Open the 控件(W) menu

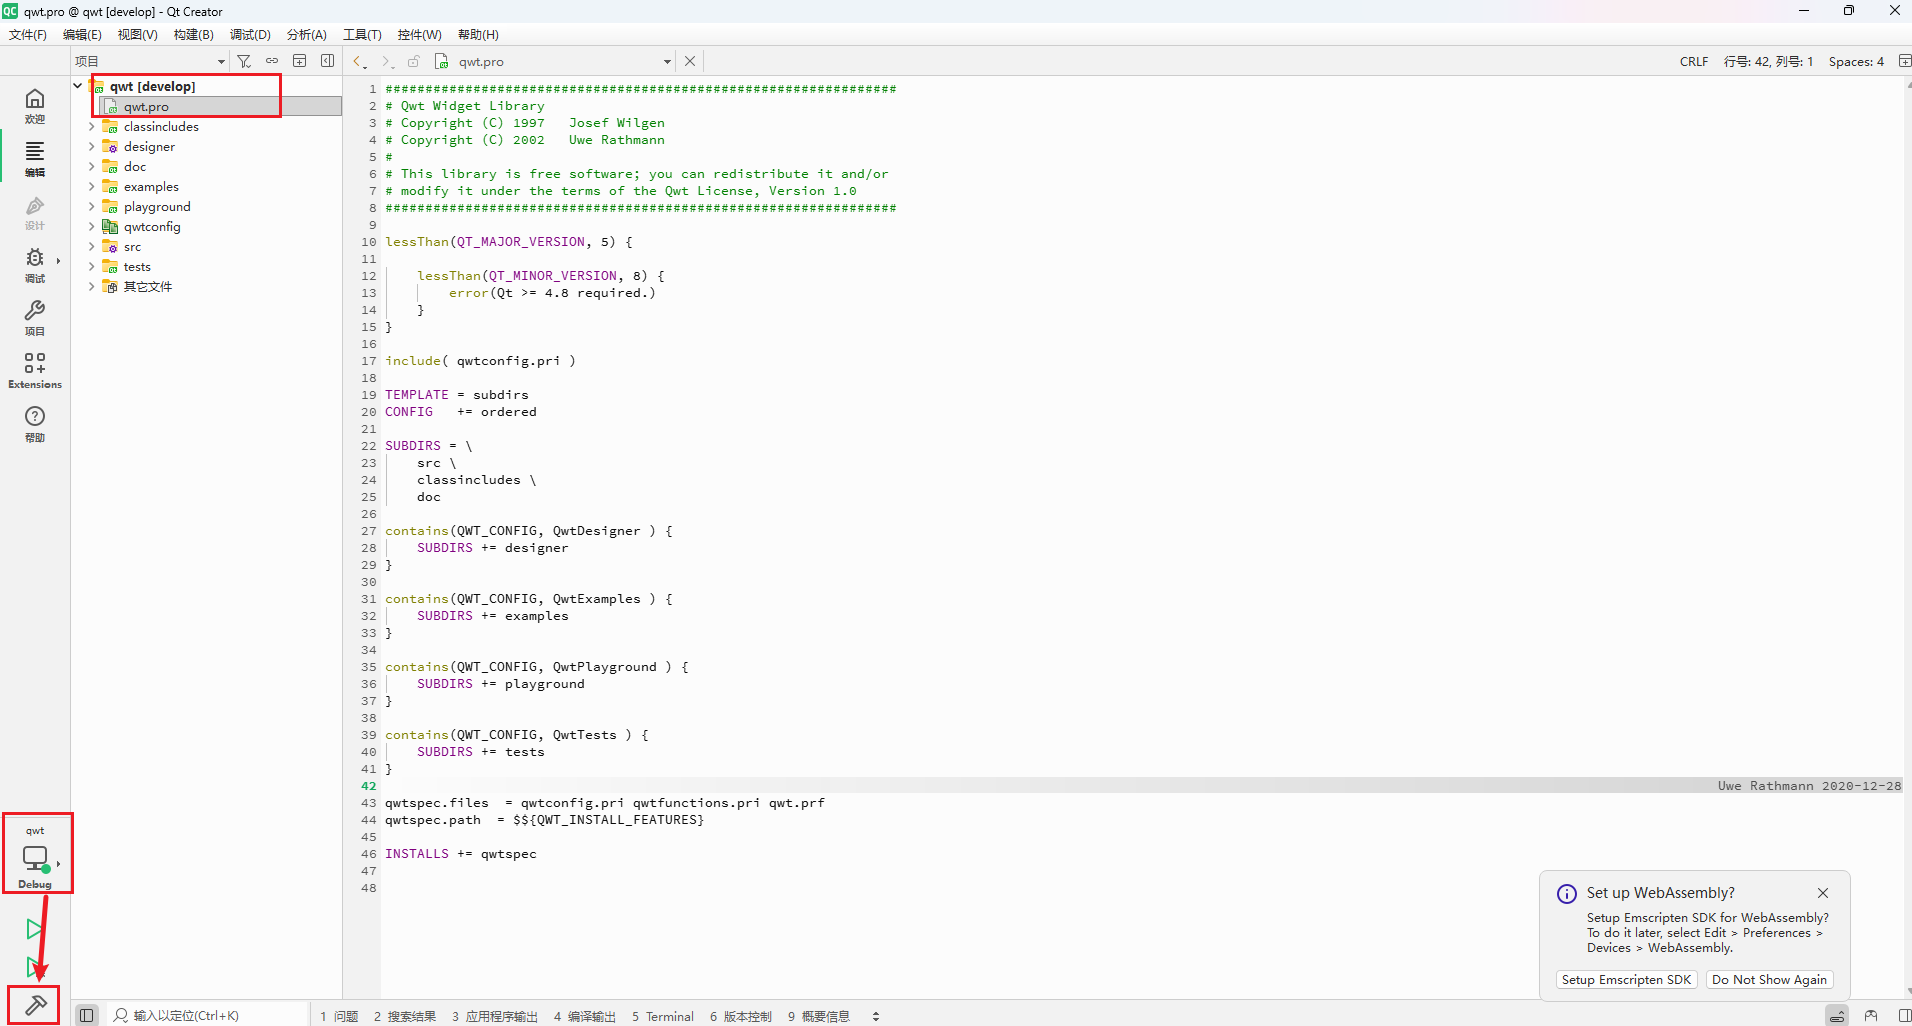[419, 35]
